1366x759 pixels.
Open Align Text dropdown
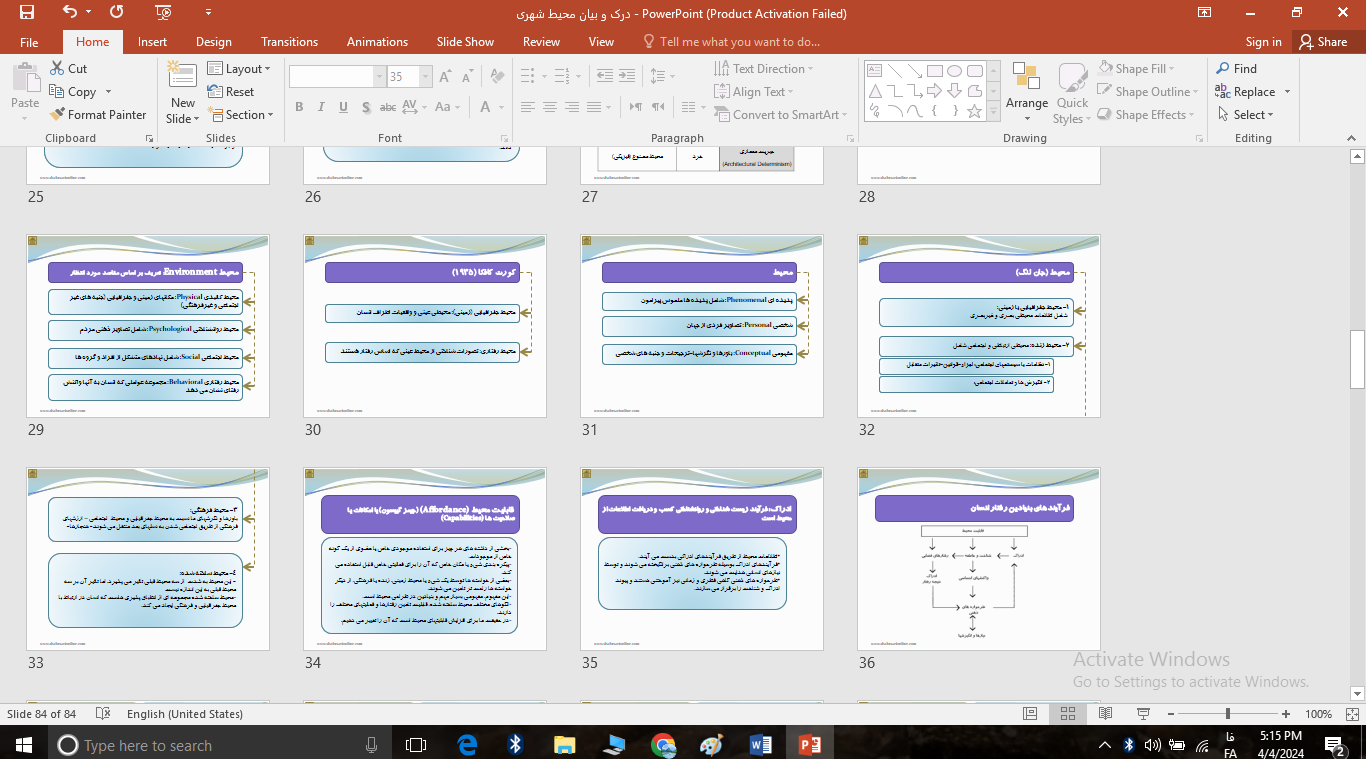(756, 91)
